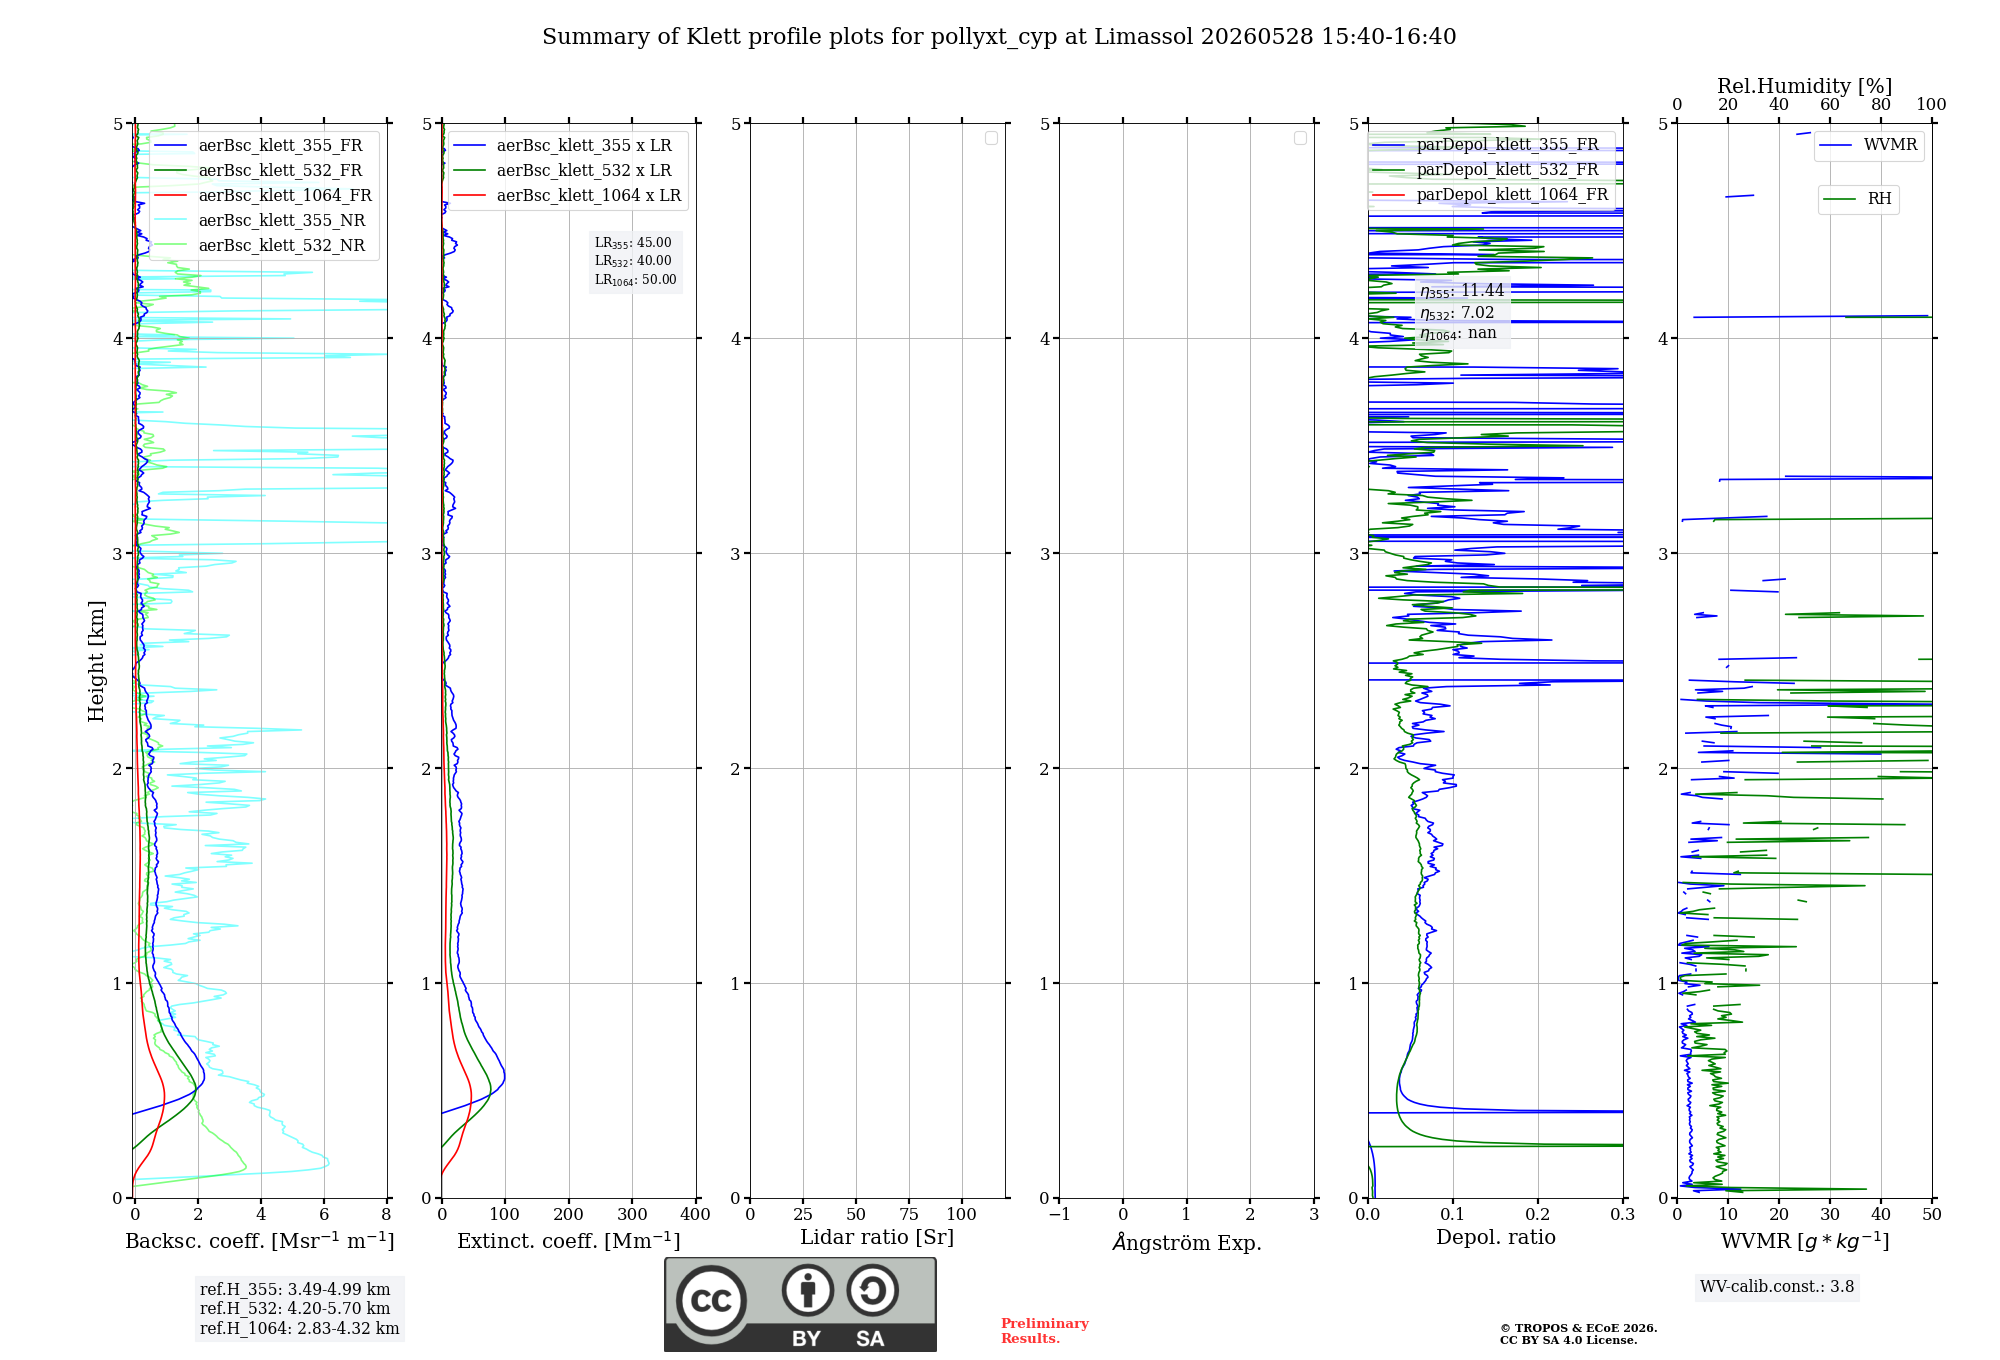
Task: Click the ref.H_1064: 2.83-4.32 km text
Action: point(299,1329)
